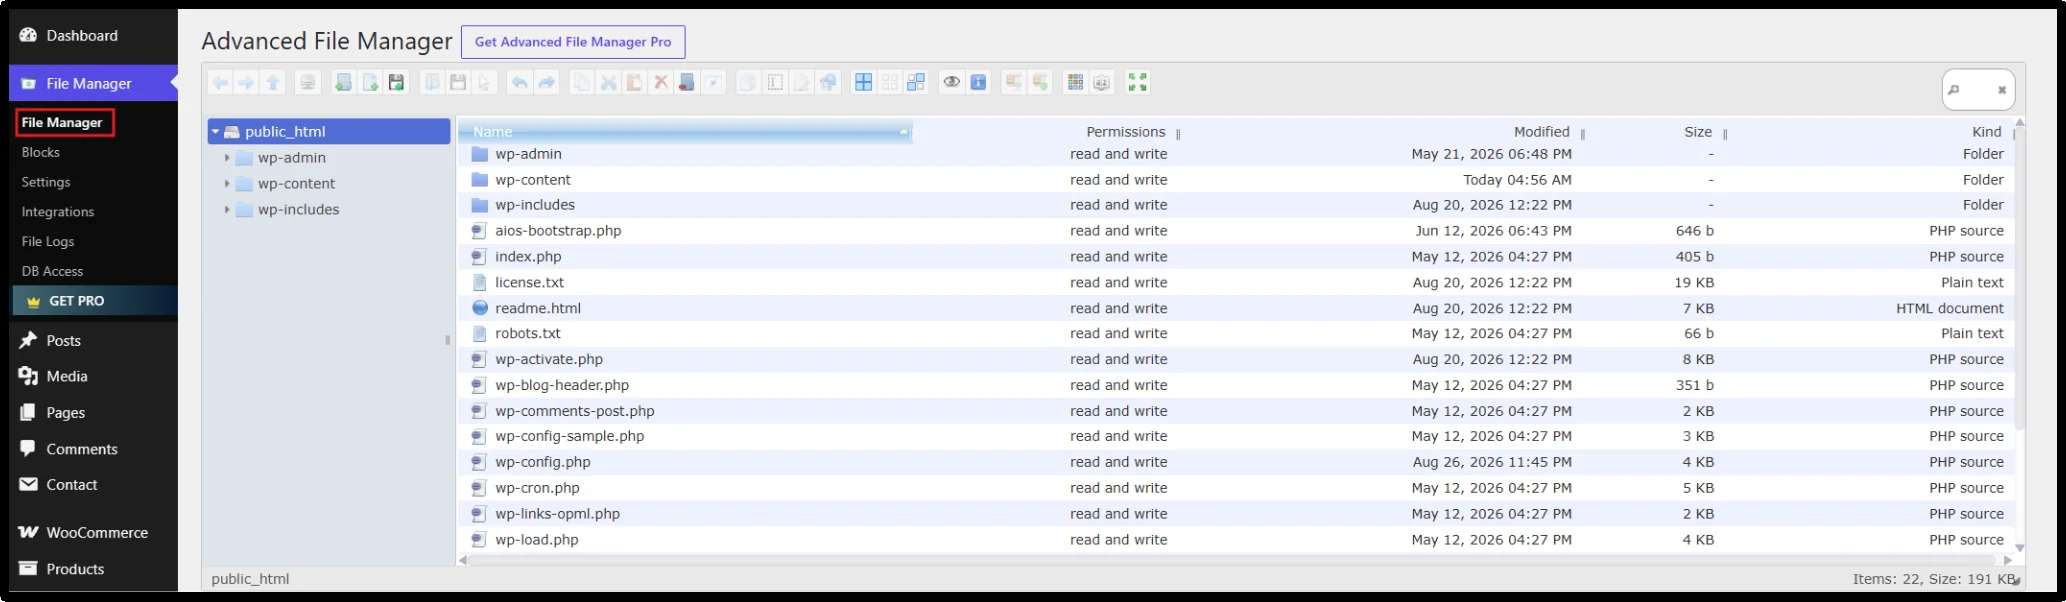Sort the file list by Size
Viewport: 2066px width, 602px height.
click(x=1698, y=132)
